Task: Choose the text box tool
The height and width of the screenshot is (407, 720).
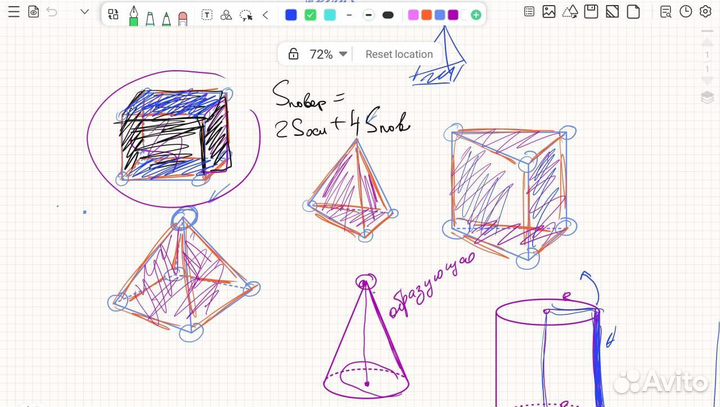Action: pos(206,15)
